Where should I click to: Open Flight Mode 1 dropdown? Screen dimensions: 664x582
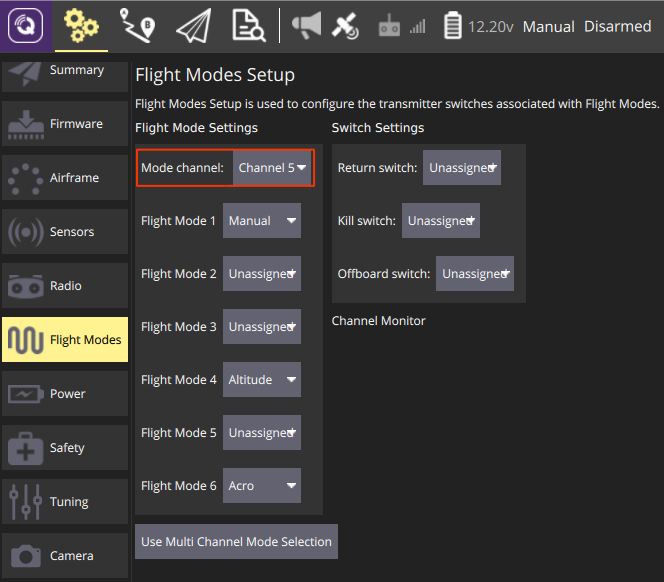click(261, 221)
